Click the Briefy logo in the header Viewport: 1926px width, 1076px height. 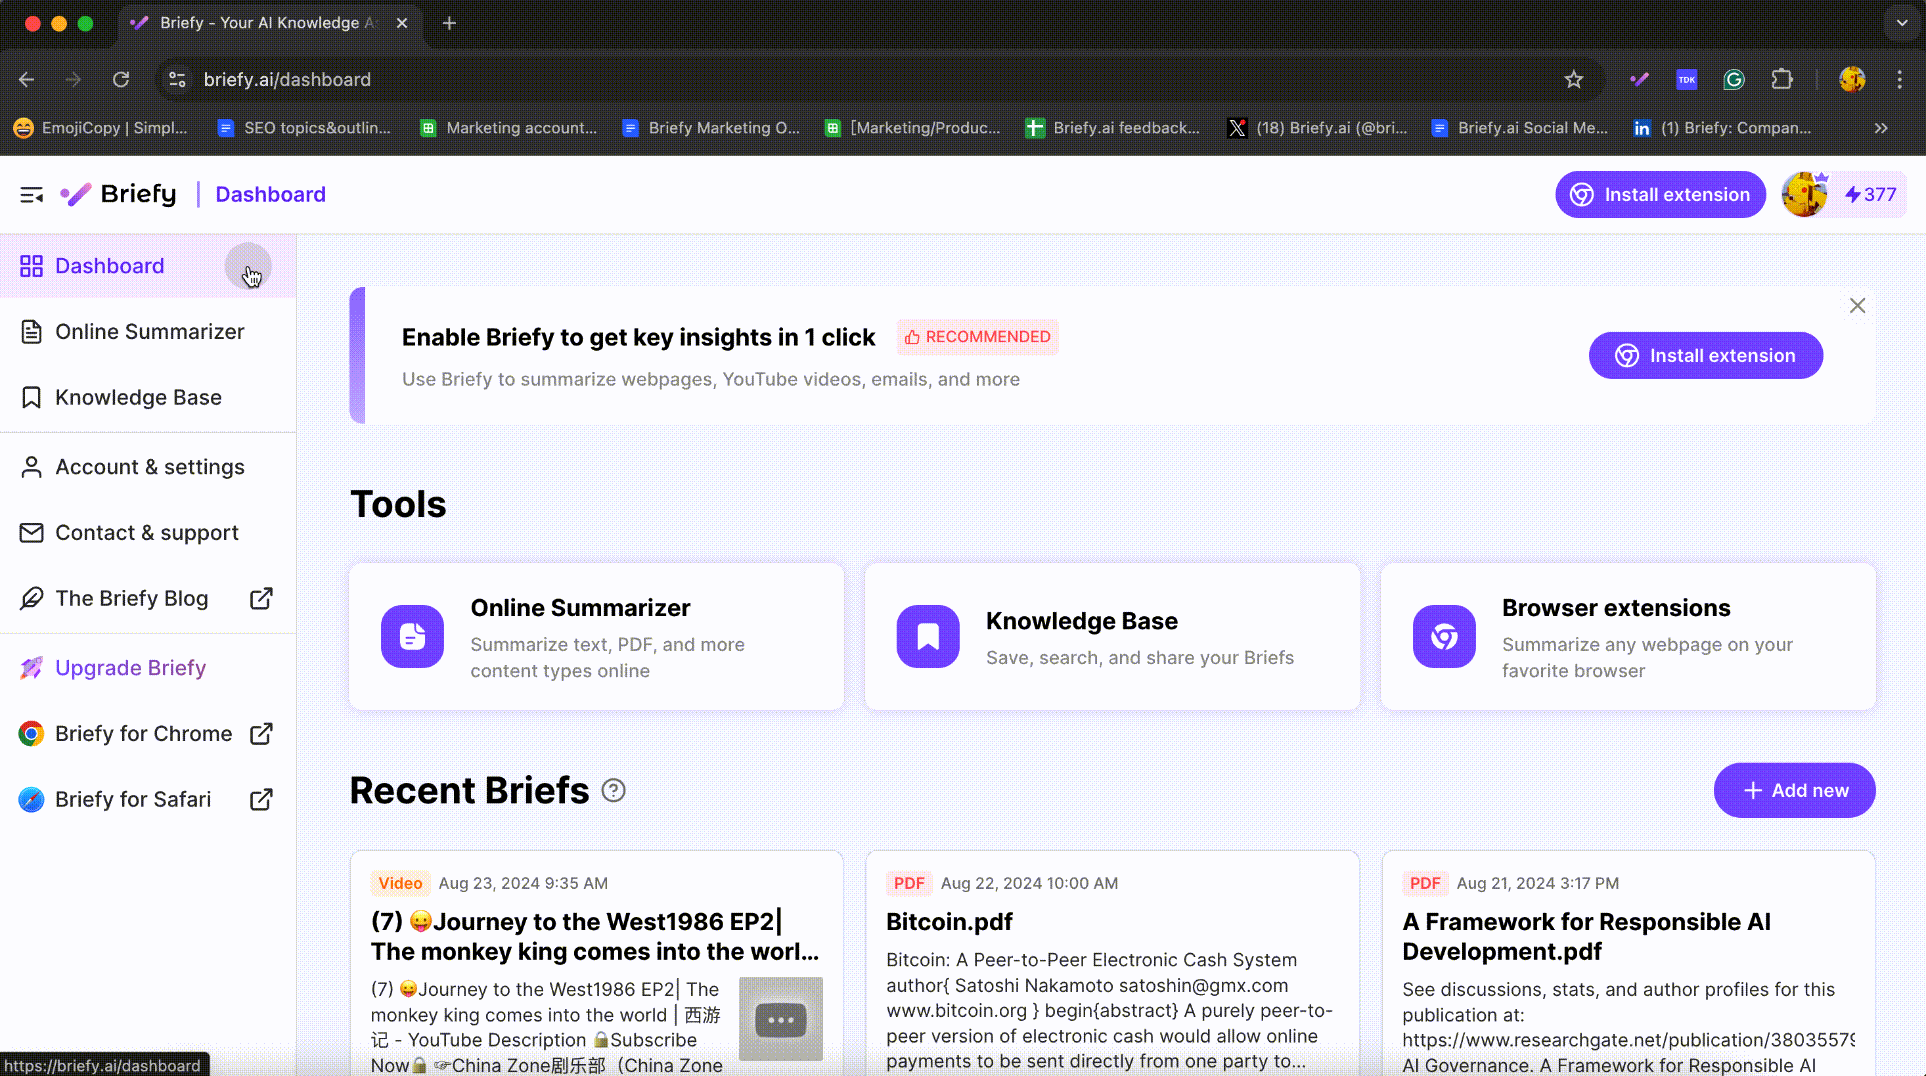(x=118, y=194)
